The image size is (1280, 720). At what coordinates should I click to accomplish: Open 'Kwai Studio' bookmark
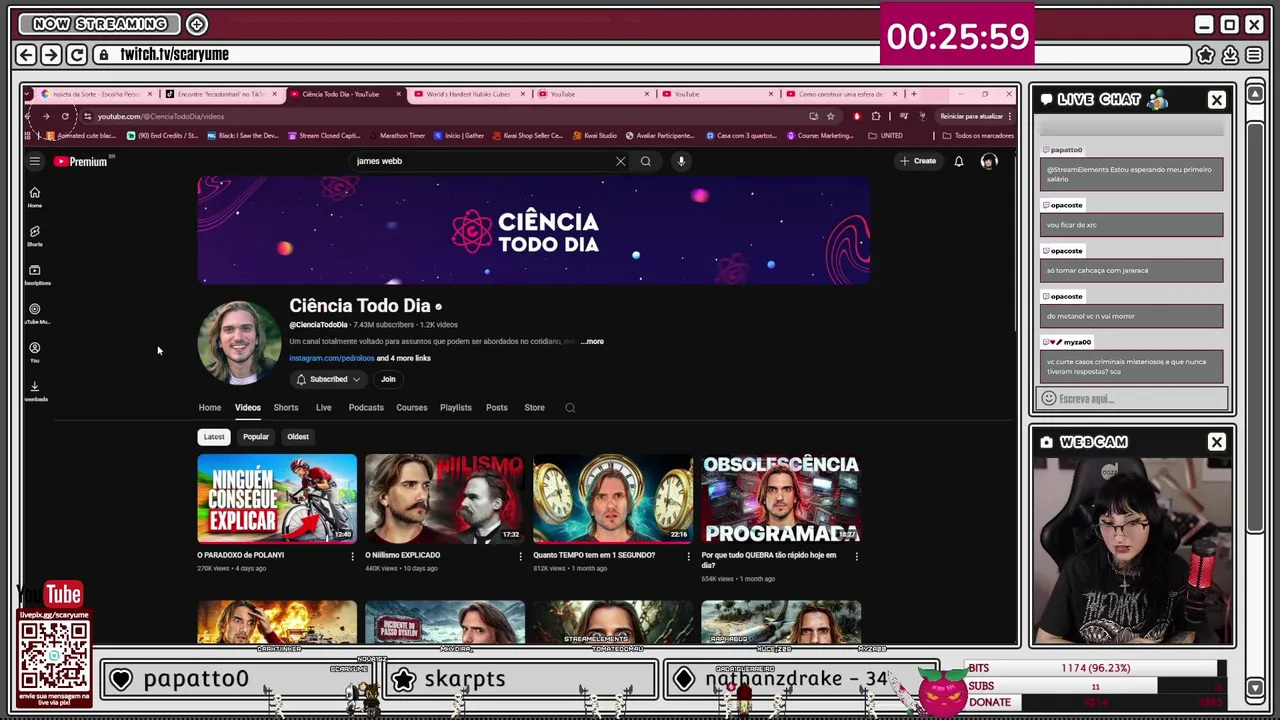pos(595,136)
